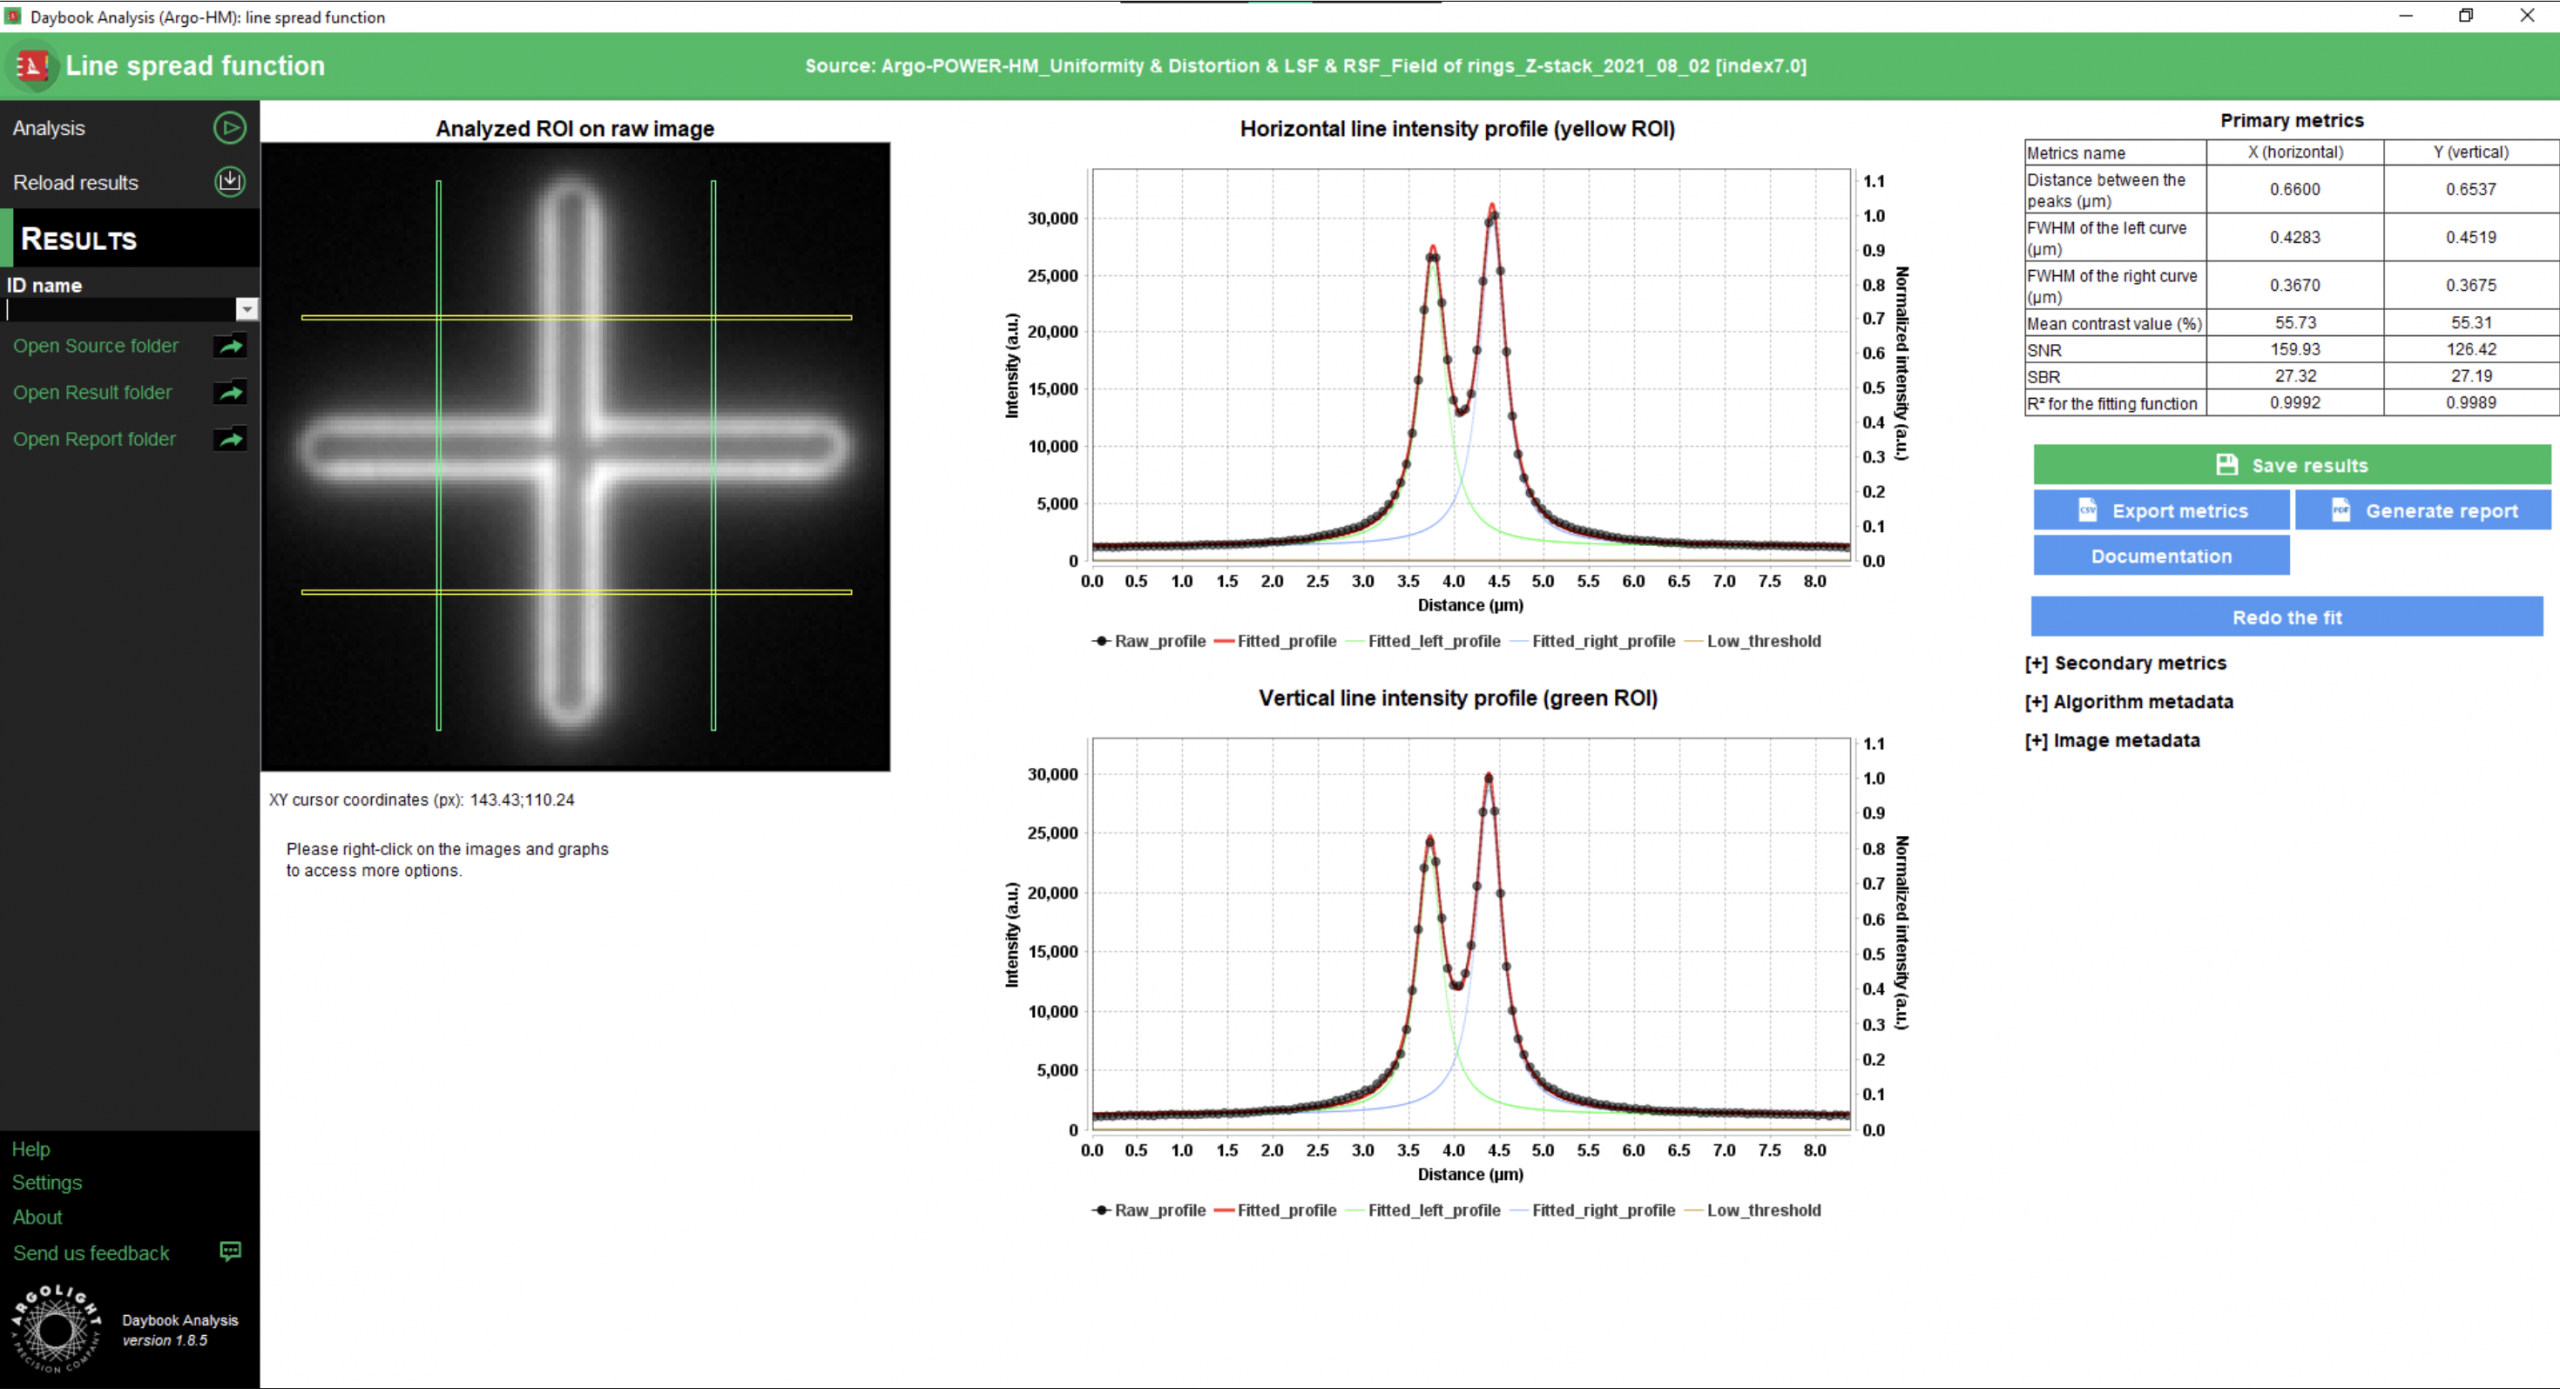Open the Help menu item
Viewport: 2560px width, 1389px height.
pyautogui.click(x=31, y=1149)
